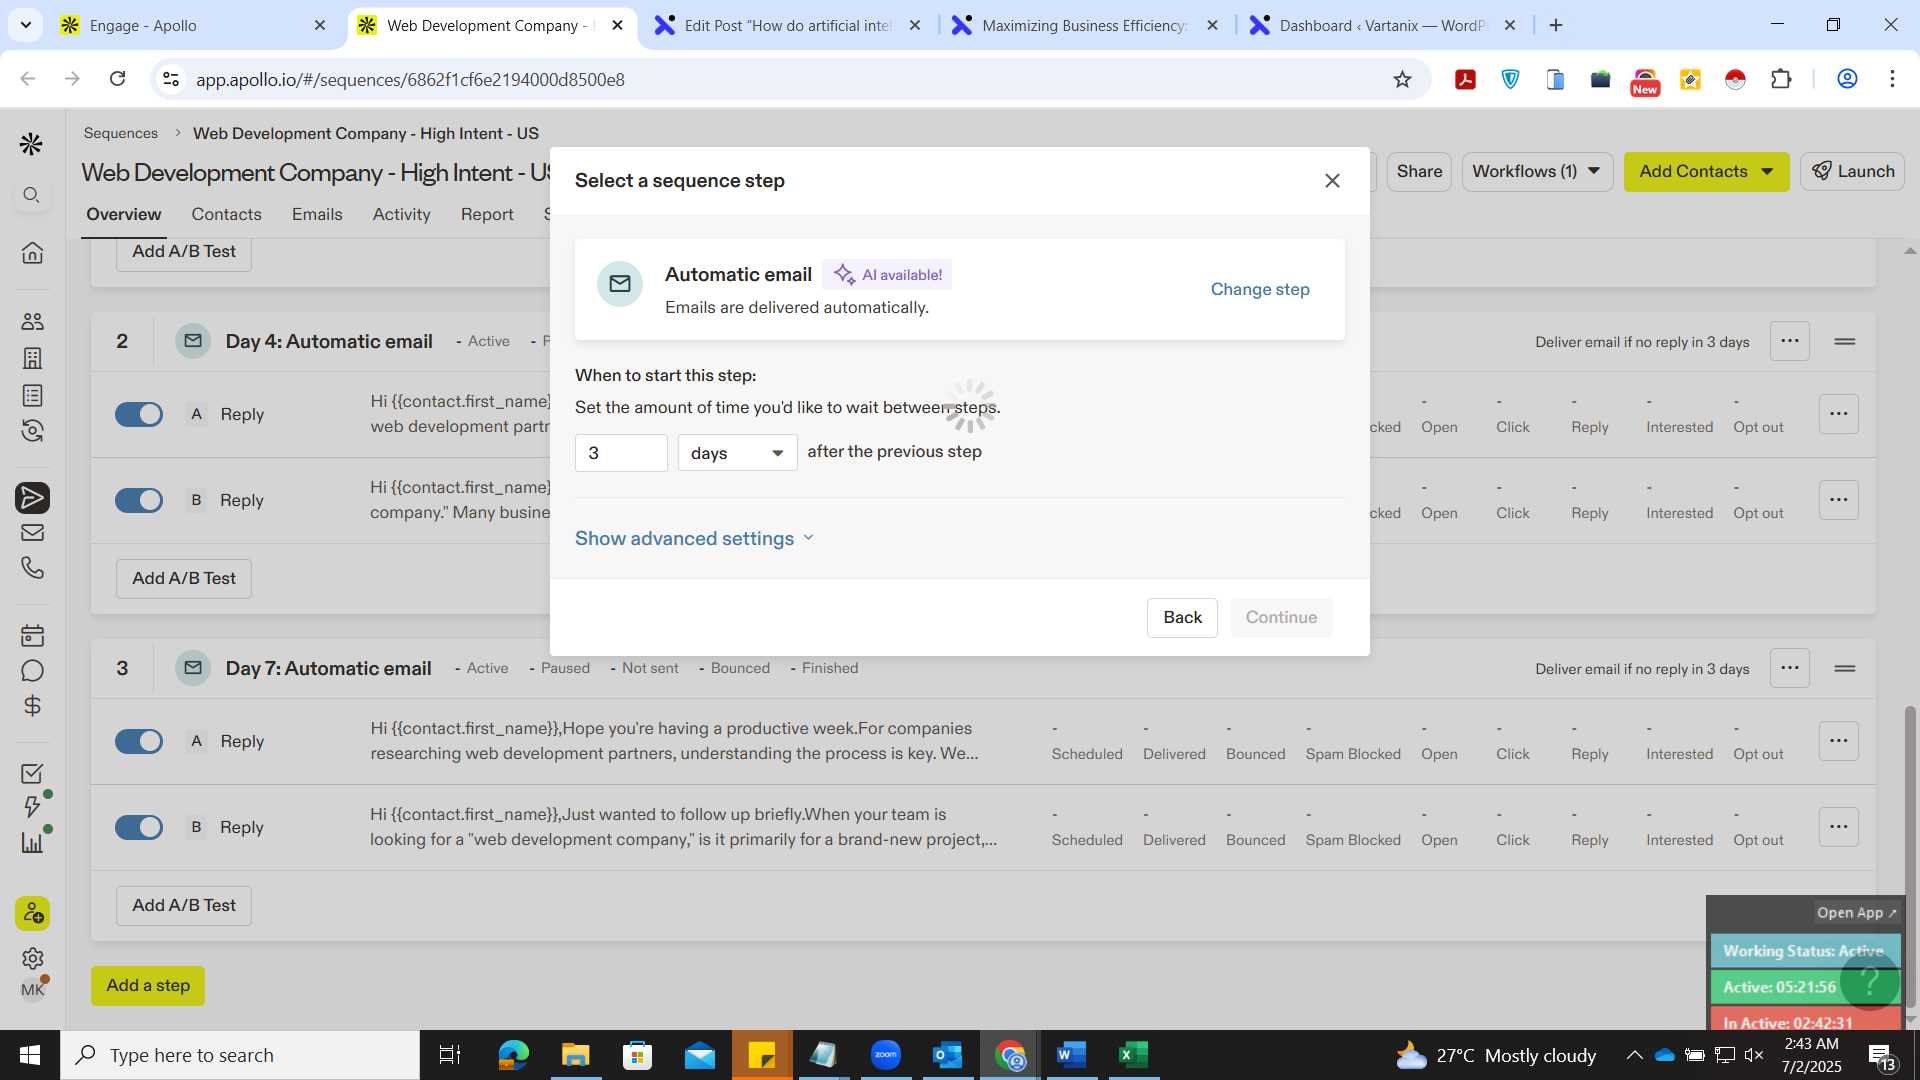1920x1080 pixels.
Task: Go to the Home sidebar icon
Action: tap(32, 253)
